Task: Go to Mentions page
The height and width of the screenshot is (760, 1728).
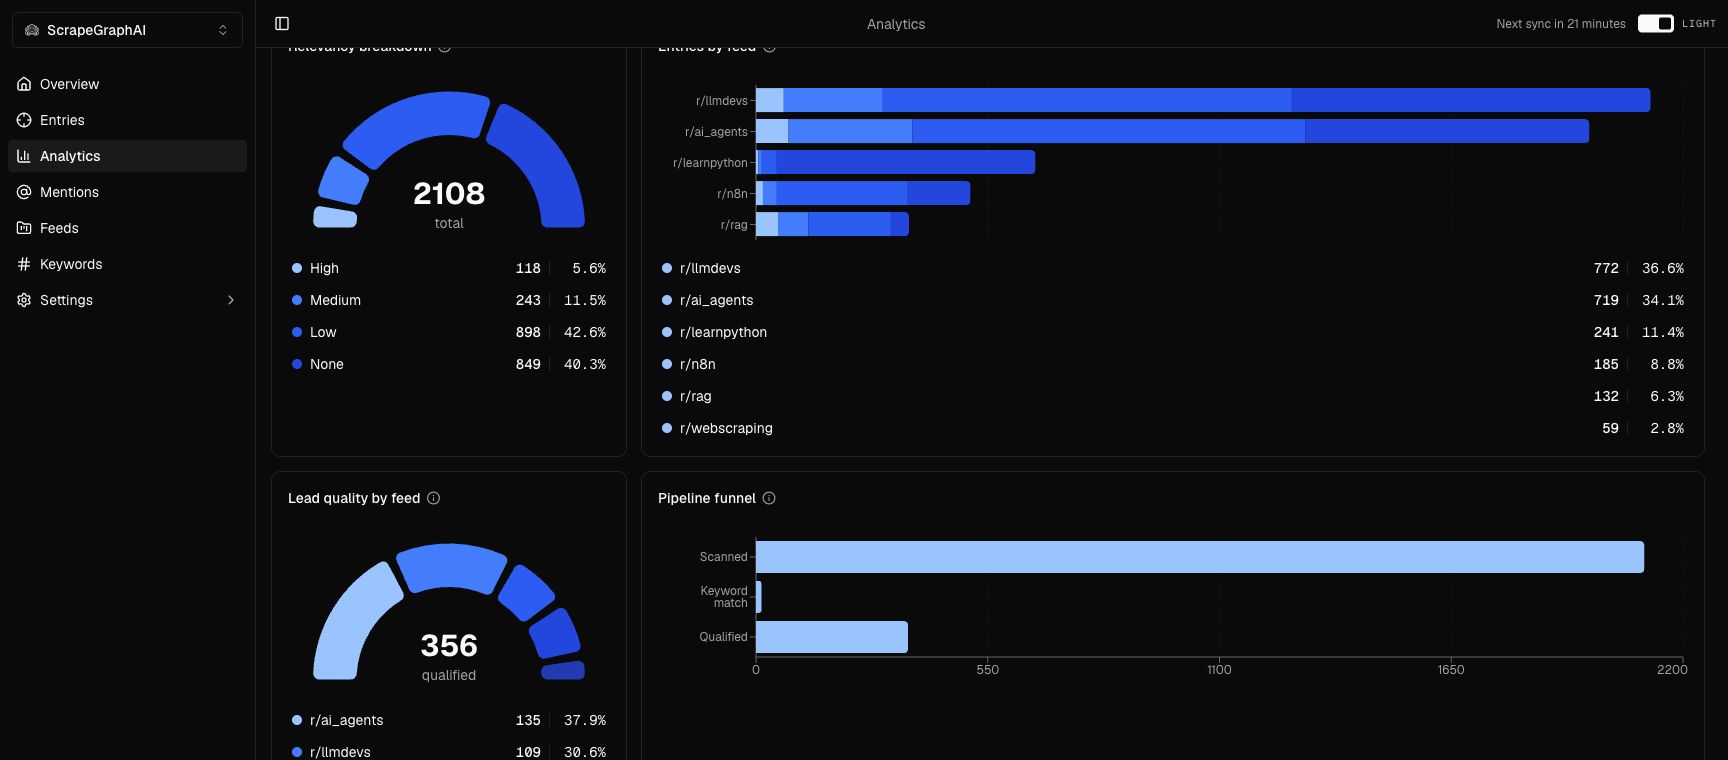Action: pos(127,192)
